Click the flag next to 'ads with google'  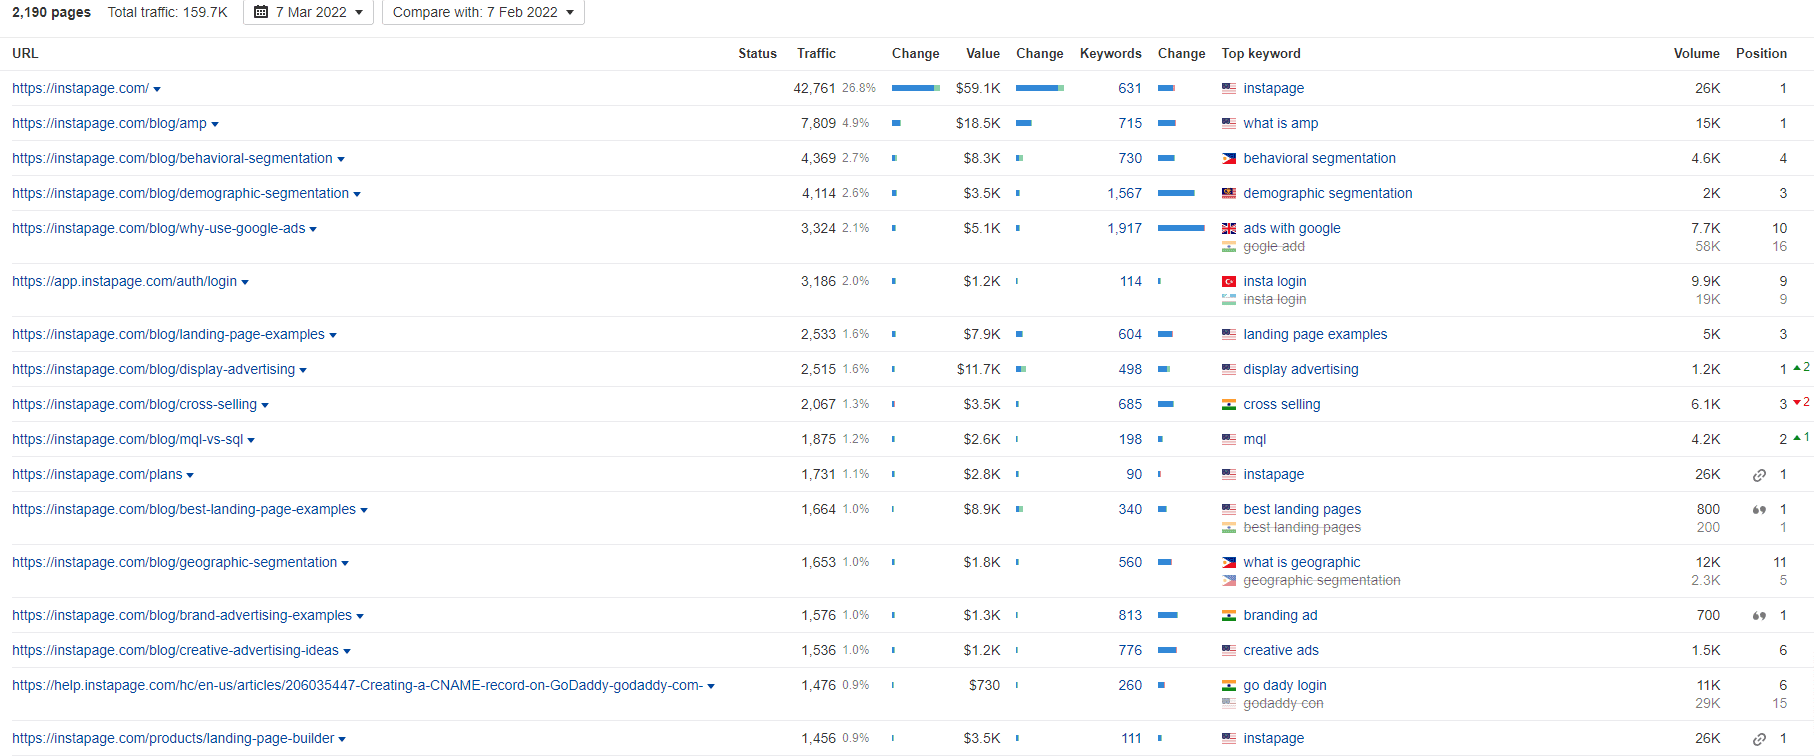[1228, 228]
